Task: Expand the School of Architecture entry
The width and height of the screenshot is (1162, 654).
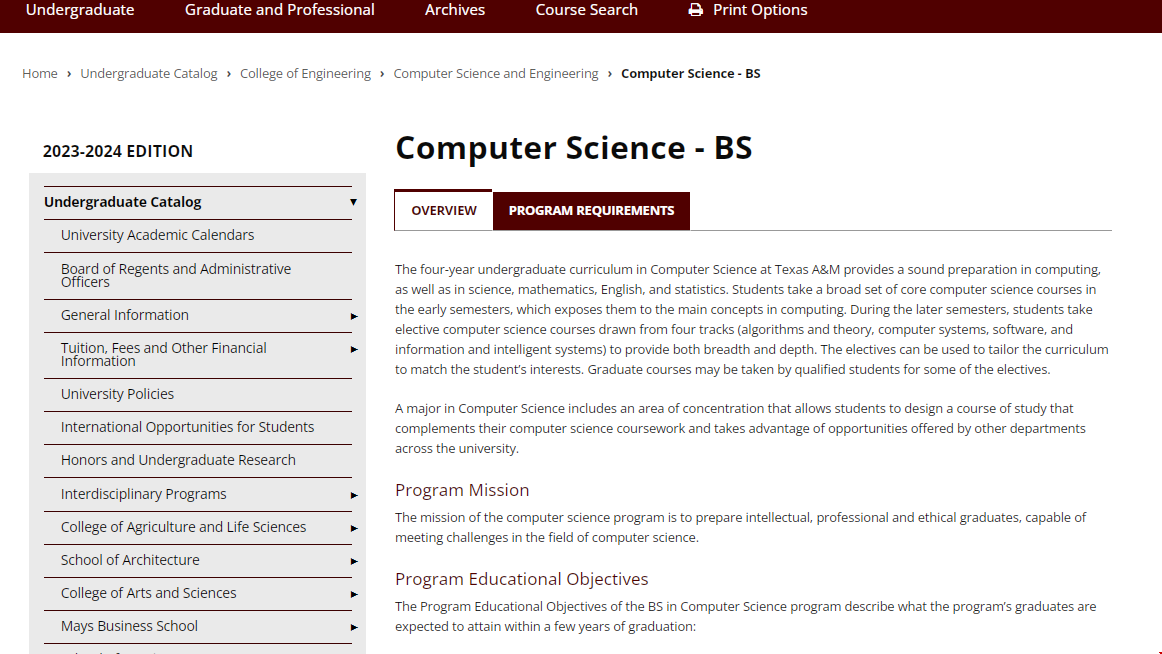Action: pos(353,560)
